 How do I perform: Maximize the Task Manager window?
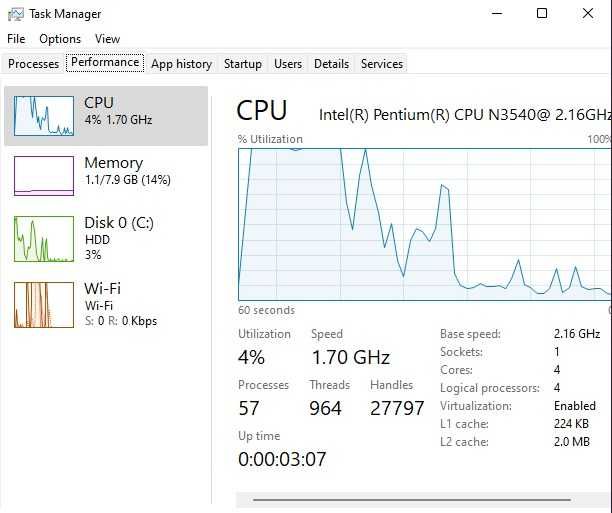tap(542, 13)
